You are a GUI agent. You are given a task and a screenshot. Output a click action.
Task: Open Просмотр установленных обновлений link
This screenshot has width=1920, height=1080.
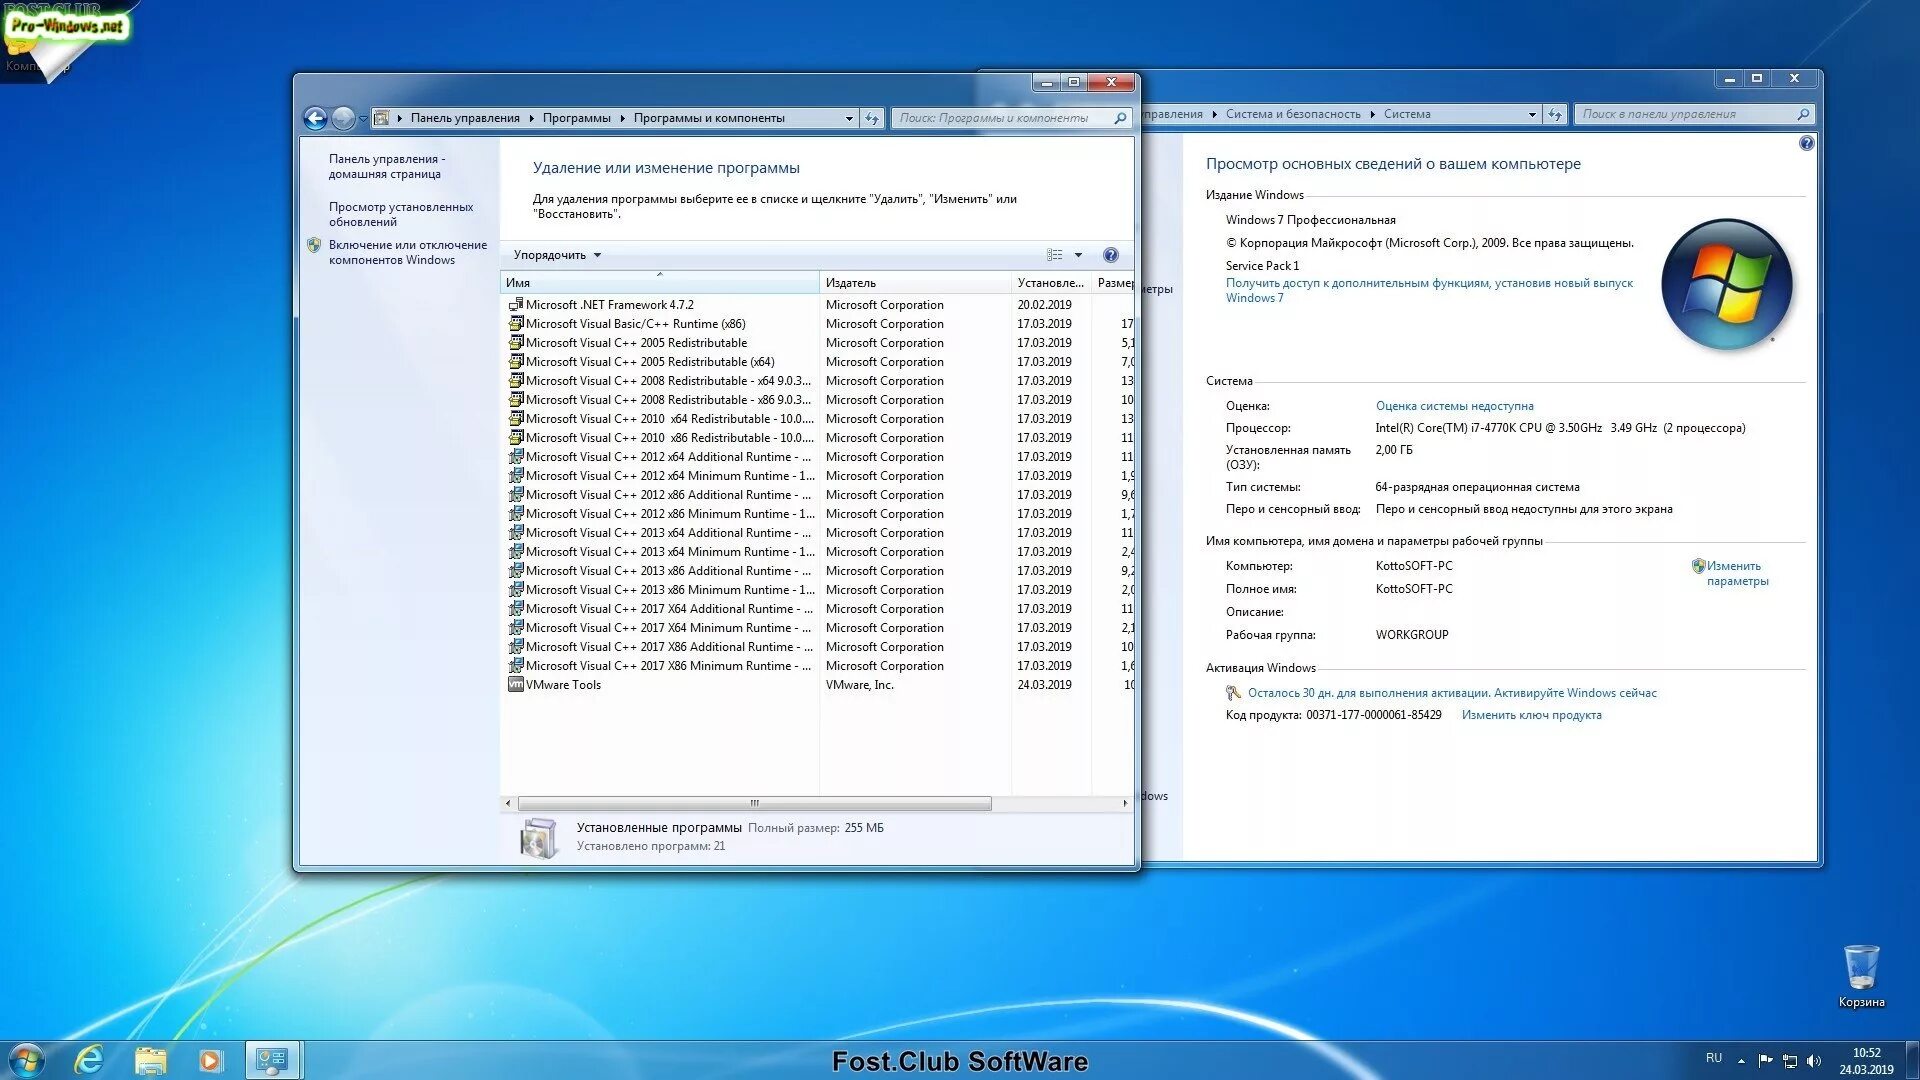click(x=400, y=214)
